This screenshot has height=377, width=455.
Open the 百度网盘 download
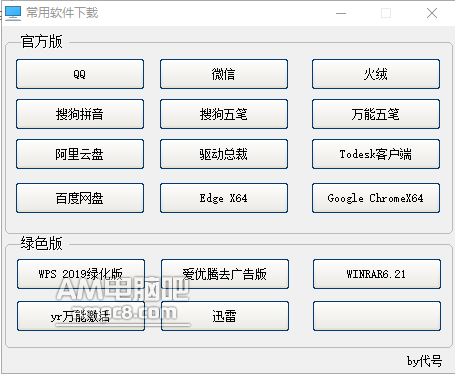click(x=80, y=198)
